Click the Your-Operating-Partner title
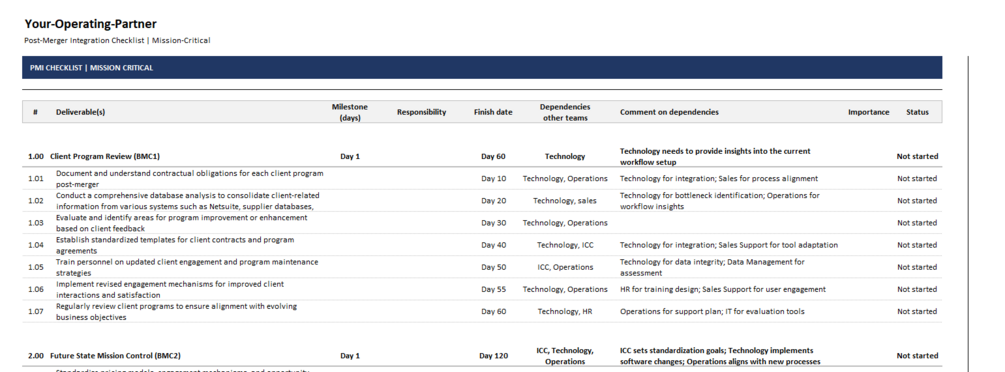Screen dimensions: 1005x372 [90, 24]
